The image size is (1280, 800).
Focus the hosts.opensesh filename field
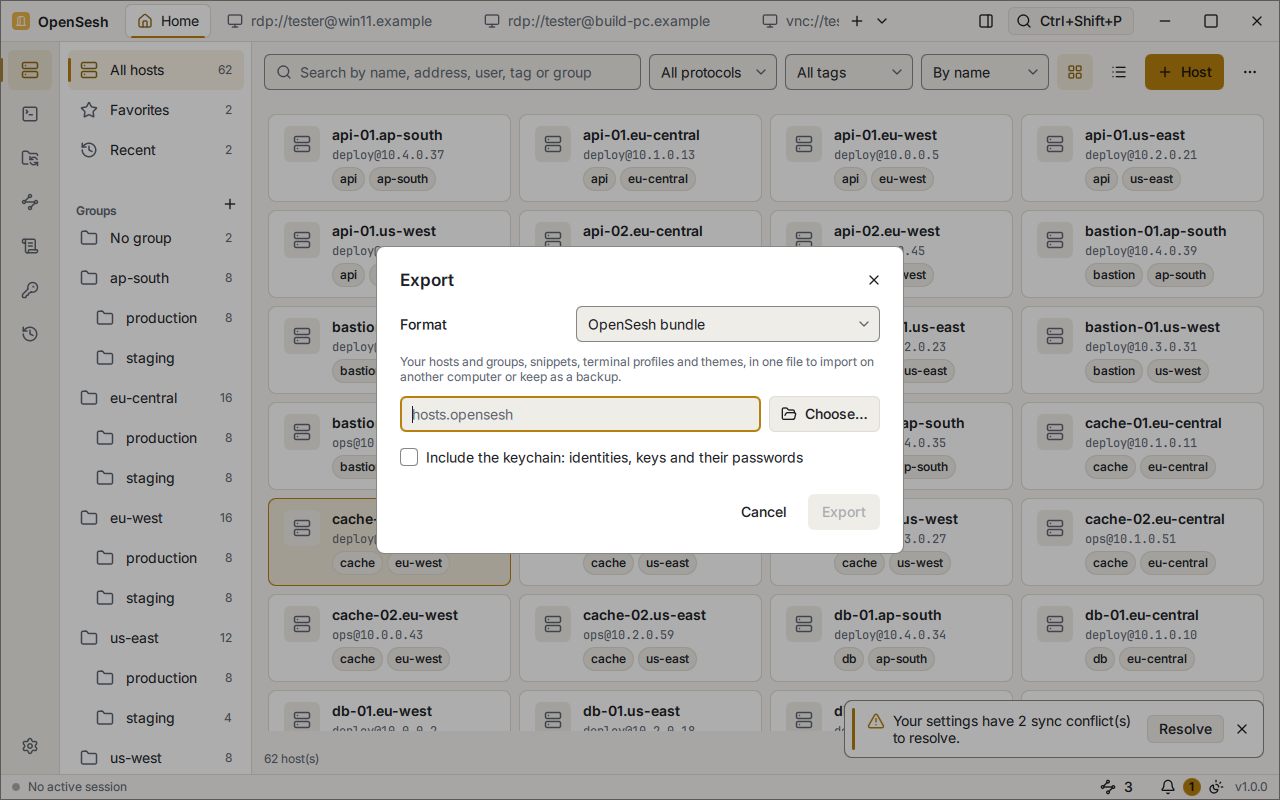pos(580,414)
